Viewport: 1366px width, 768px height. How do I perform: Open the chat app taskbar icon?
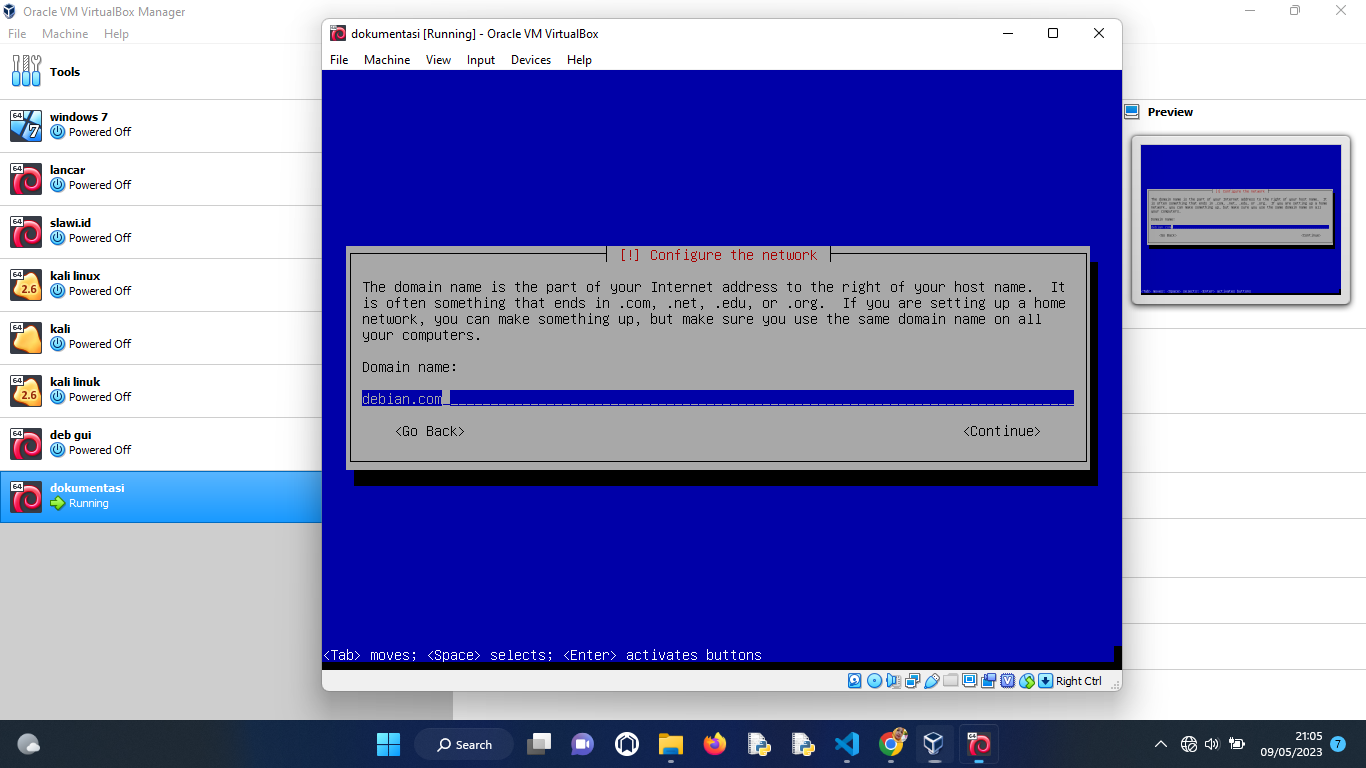click(582, 744)
